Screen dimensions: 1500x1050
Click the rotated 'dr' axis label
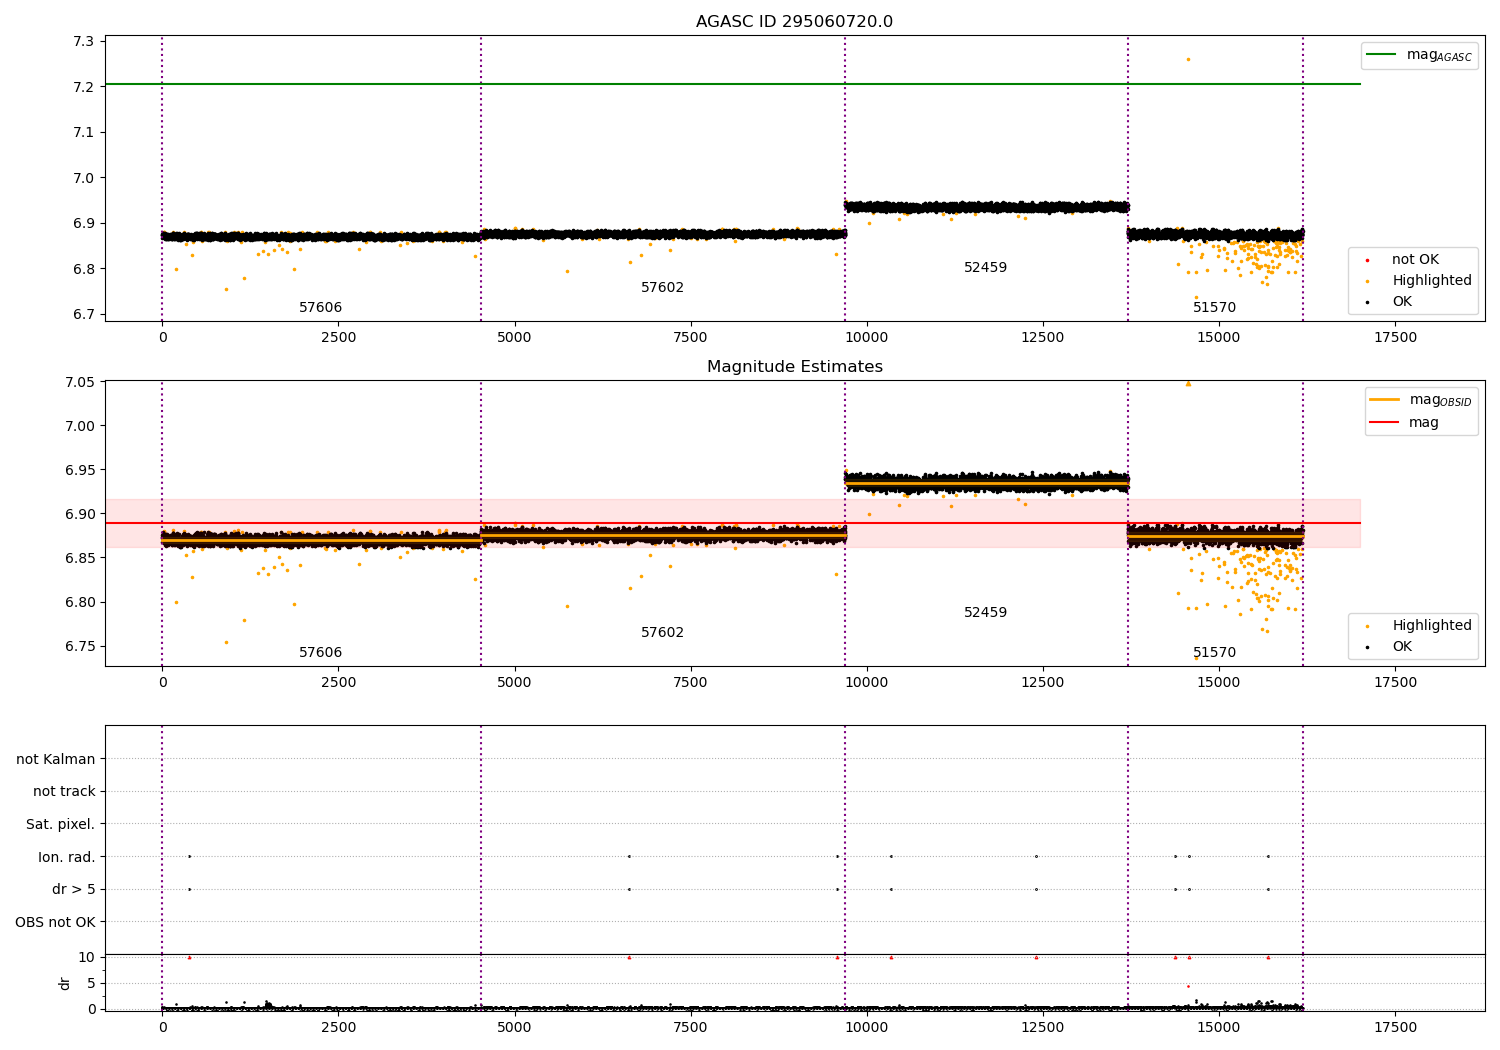point(65,983)
